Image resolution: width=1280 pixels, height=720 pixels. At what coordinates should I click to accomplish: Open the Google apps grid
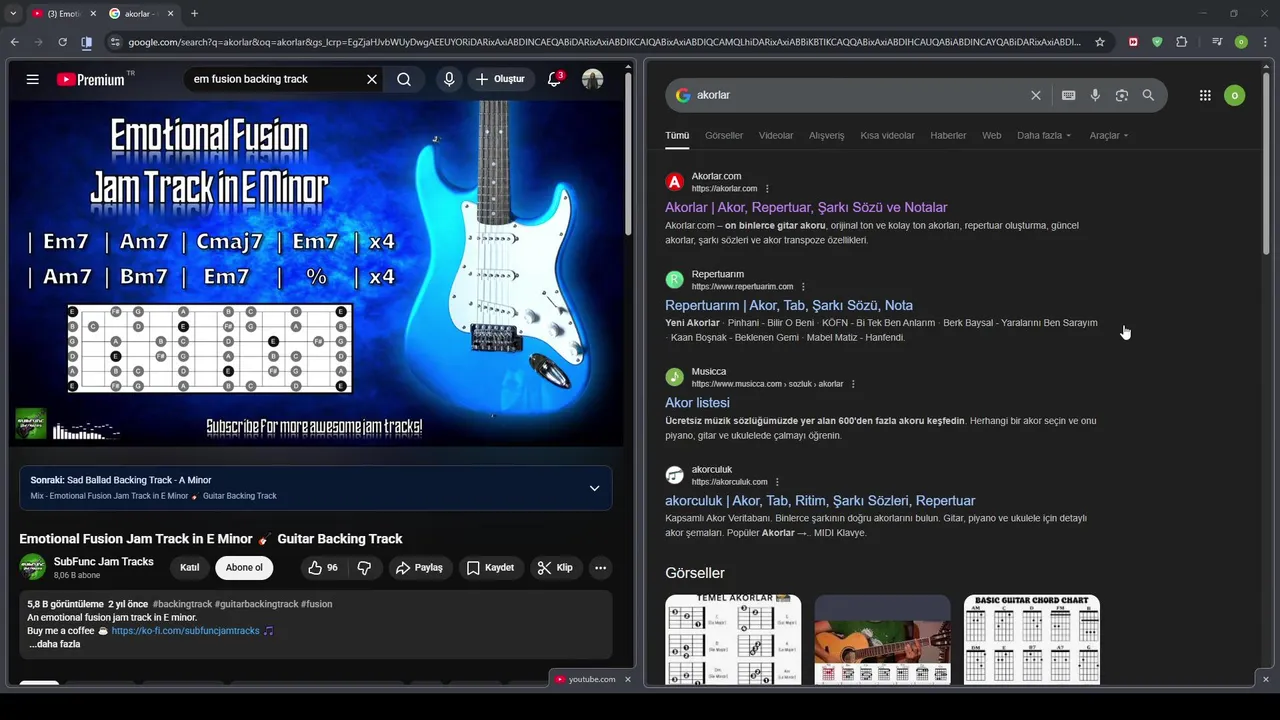(x=1205, y=95)
